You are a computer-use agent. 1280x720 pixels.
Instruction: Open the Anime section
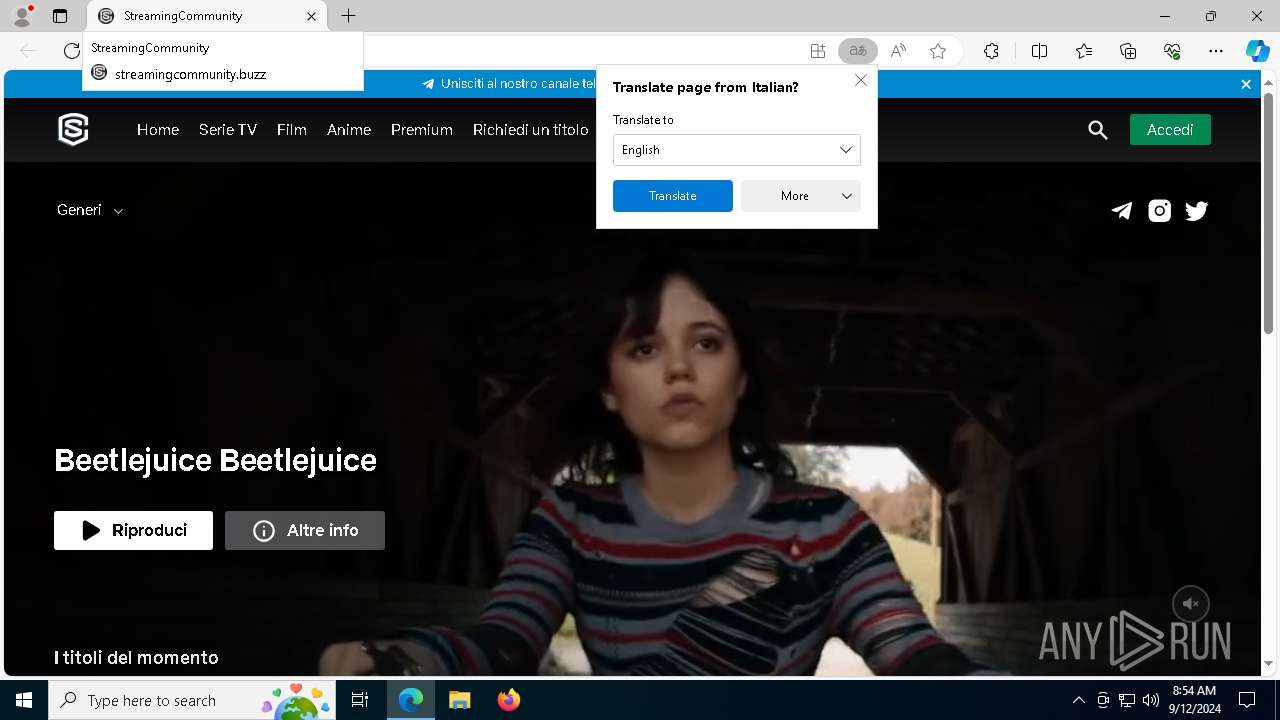click(349, 130)
